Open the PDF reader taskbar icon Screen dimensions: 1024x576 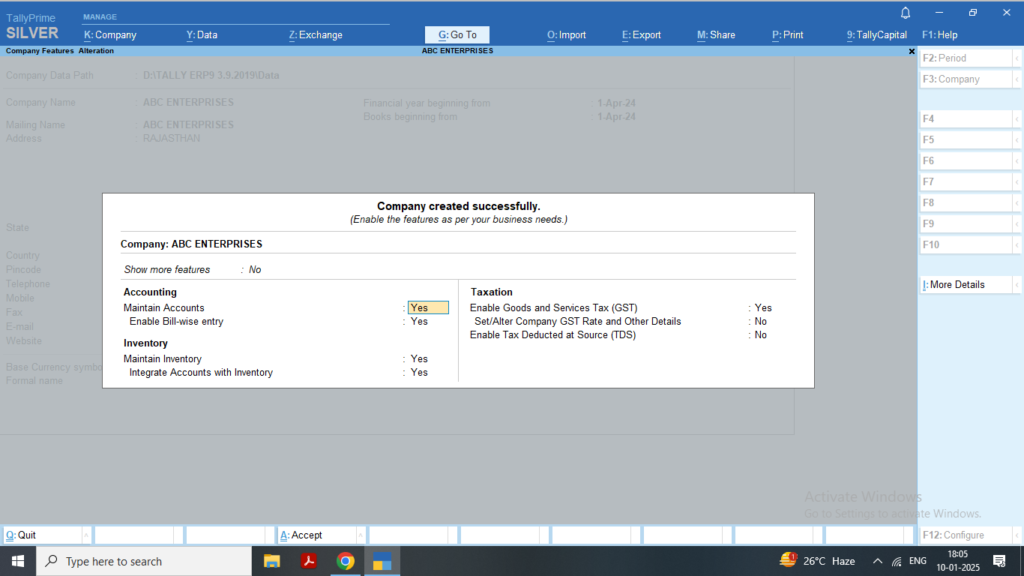tap(309, 561)
